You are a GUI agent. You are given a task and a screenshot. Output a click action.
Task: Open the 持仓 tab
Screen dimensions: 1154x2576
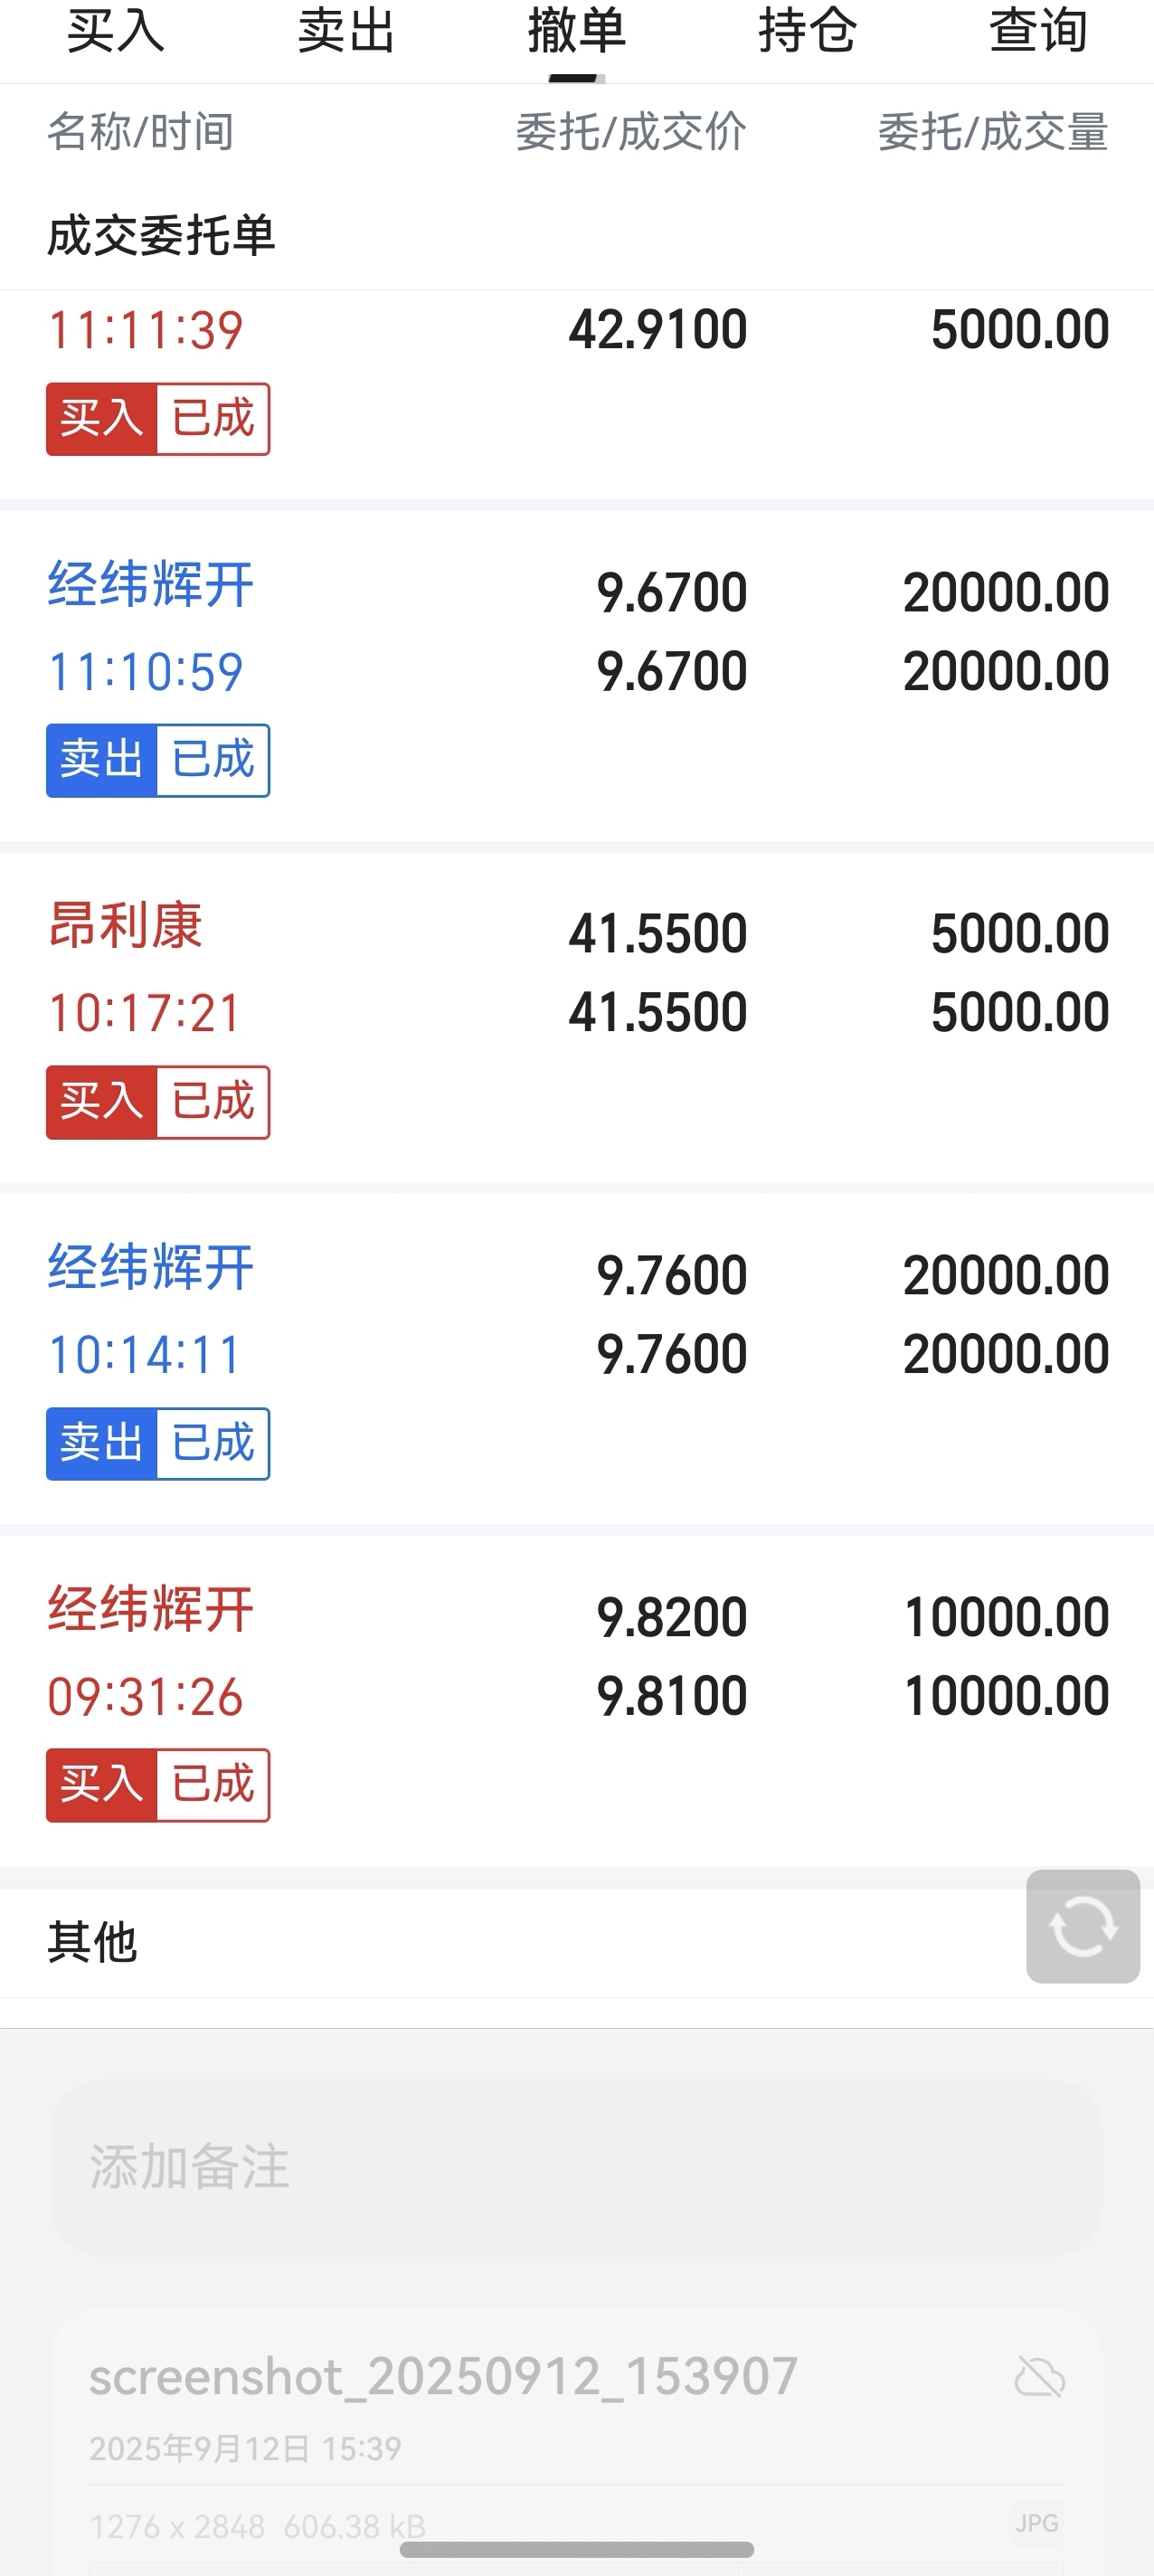point(808,30)
